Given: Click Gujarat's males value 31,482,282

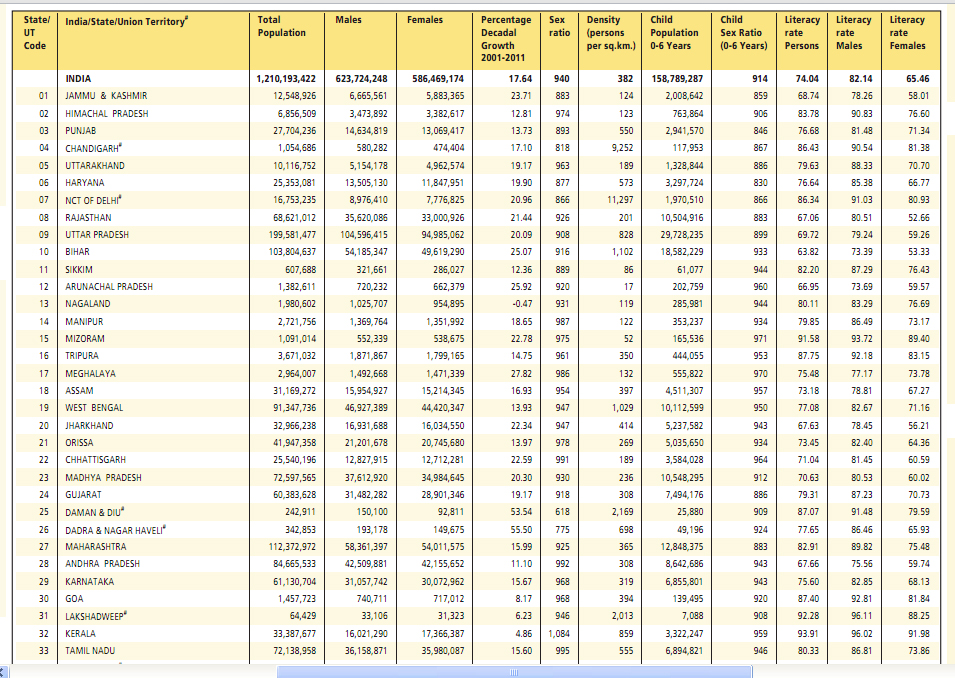Looking at the screenshot, I should pyautogui.click(x=366, y=495).
